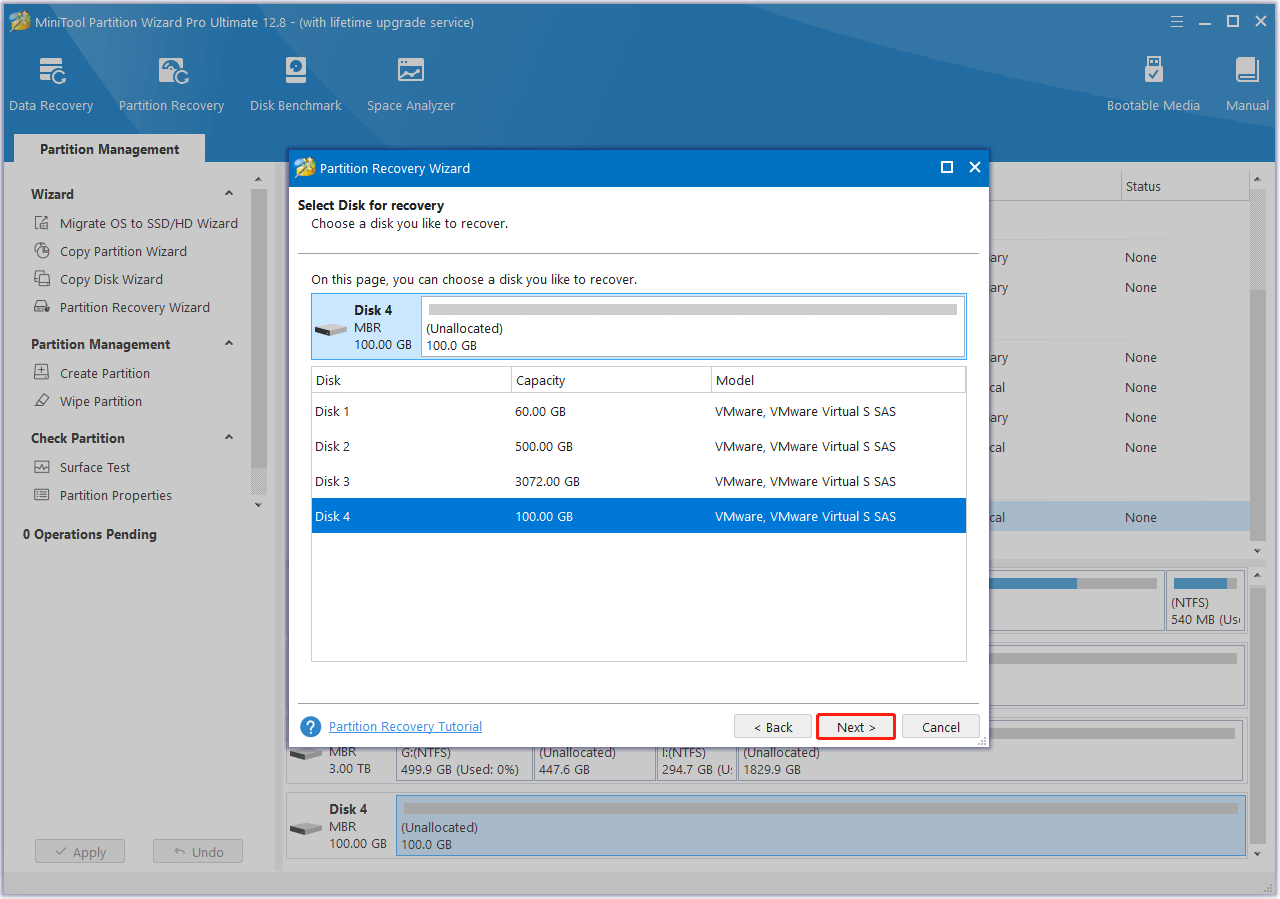Open the title bar hamburger menu
1280x899 pixels.
pyautogui.click(x=1177, y=21)
